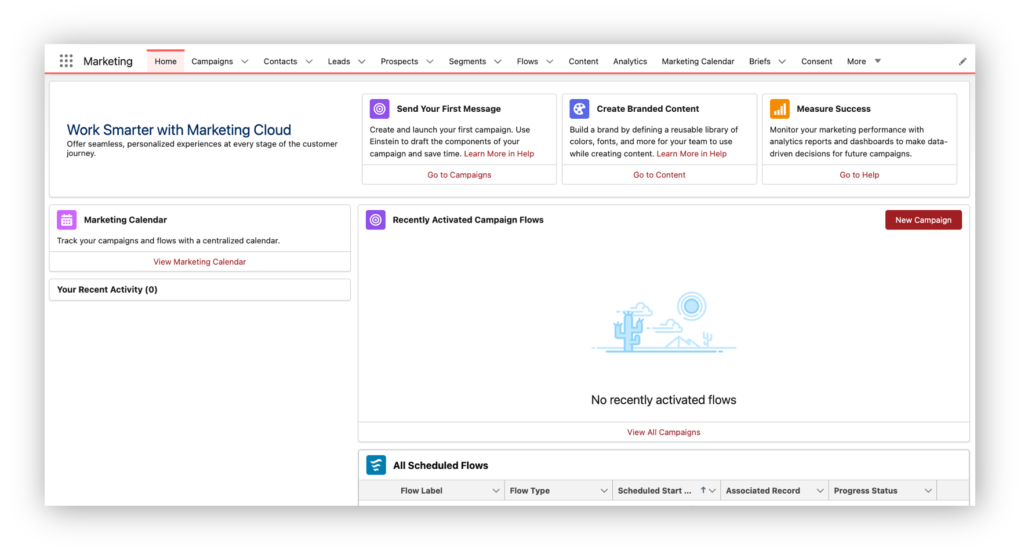The image size is (1024, 555).
Task: Click the Progress Status column header
Action: click(x=865, y=491)
